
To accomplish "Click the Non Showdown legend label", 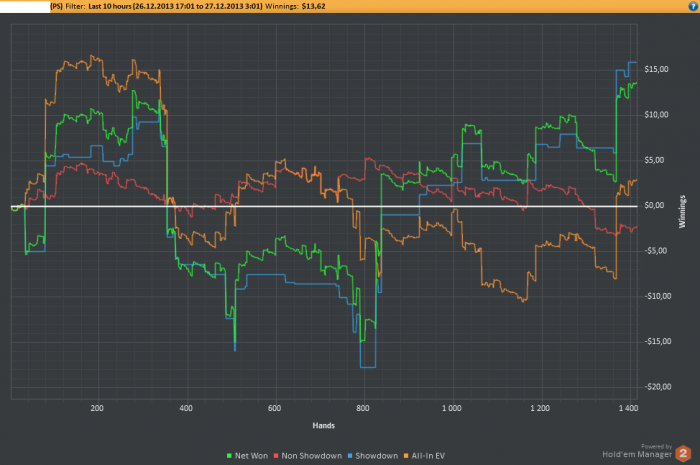I will coord(312,456).
